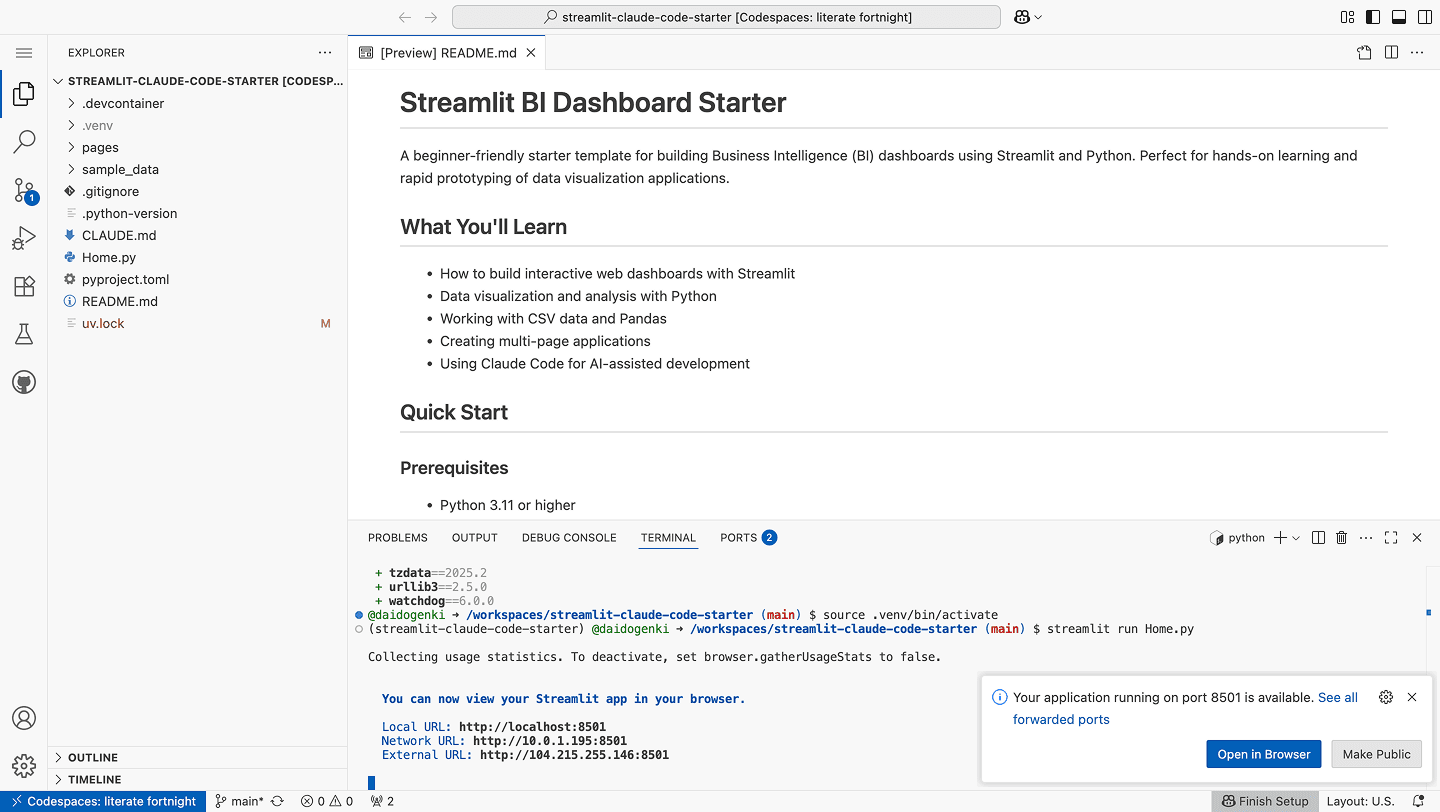Open Home.py in the explorer
Image resolution: width=1440 pixels, height=812 pixels.
109,257
